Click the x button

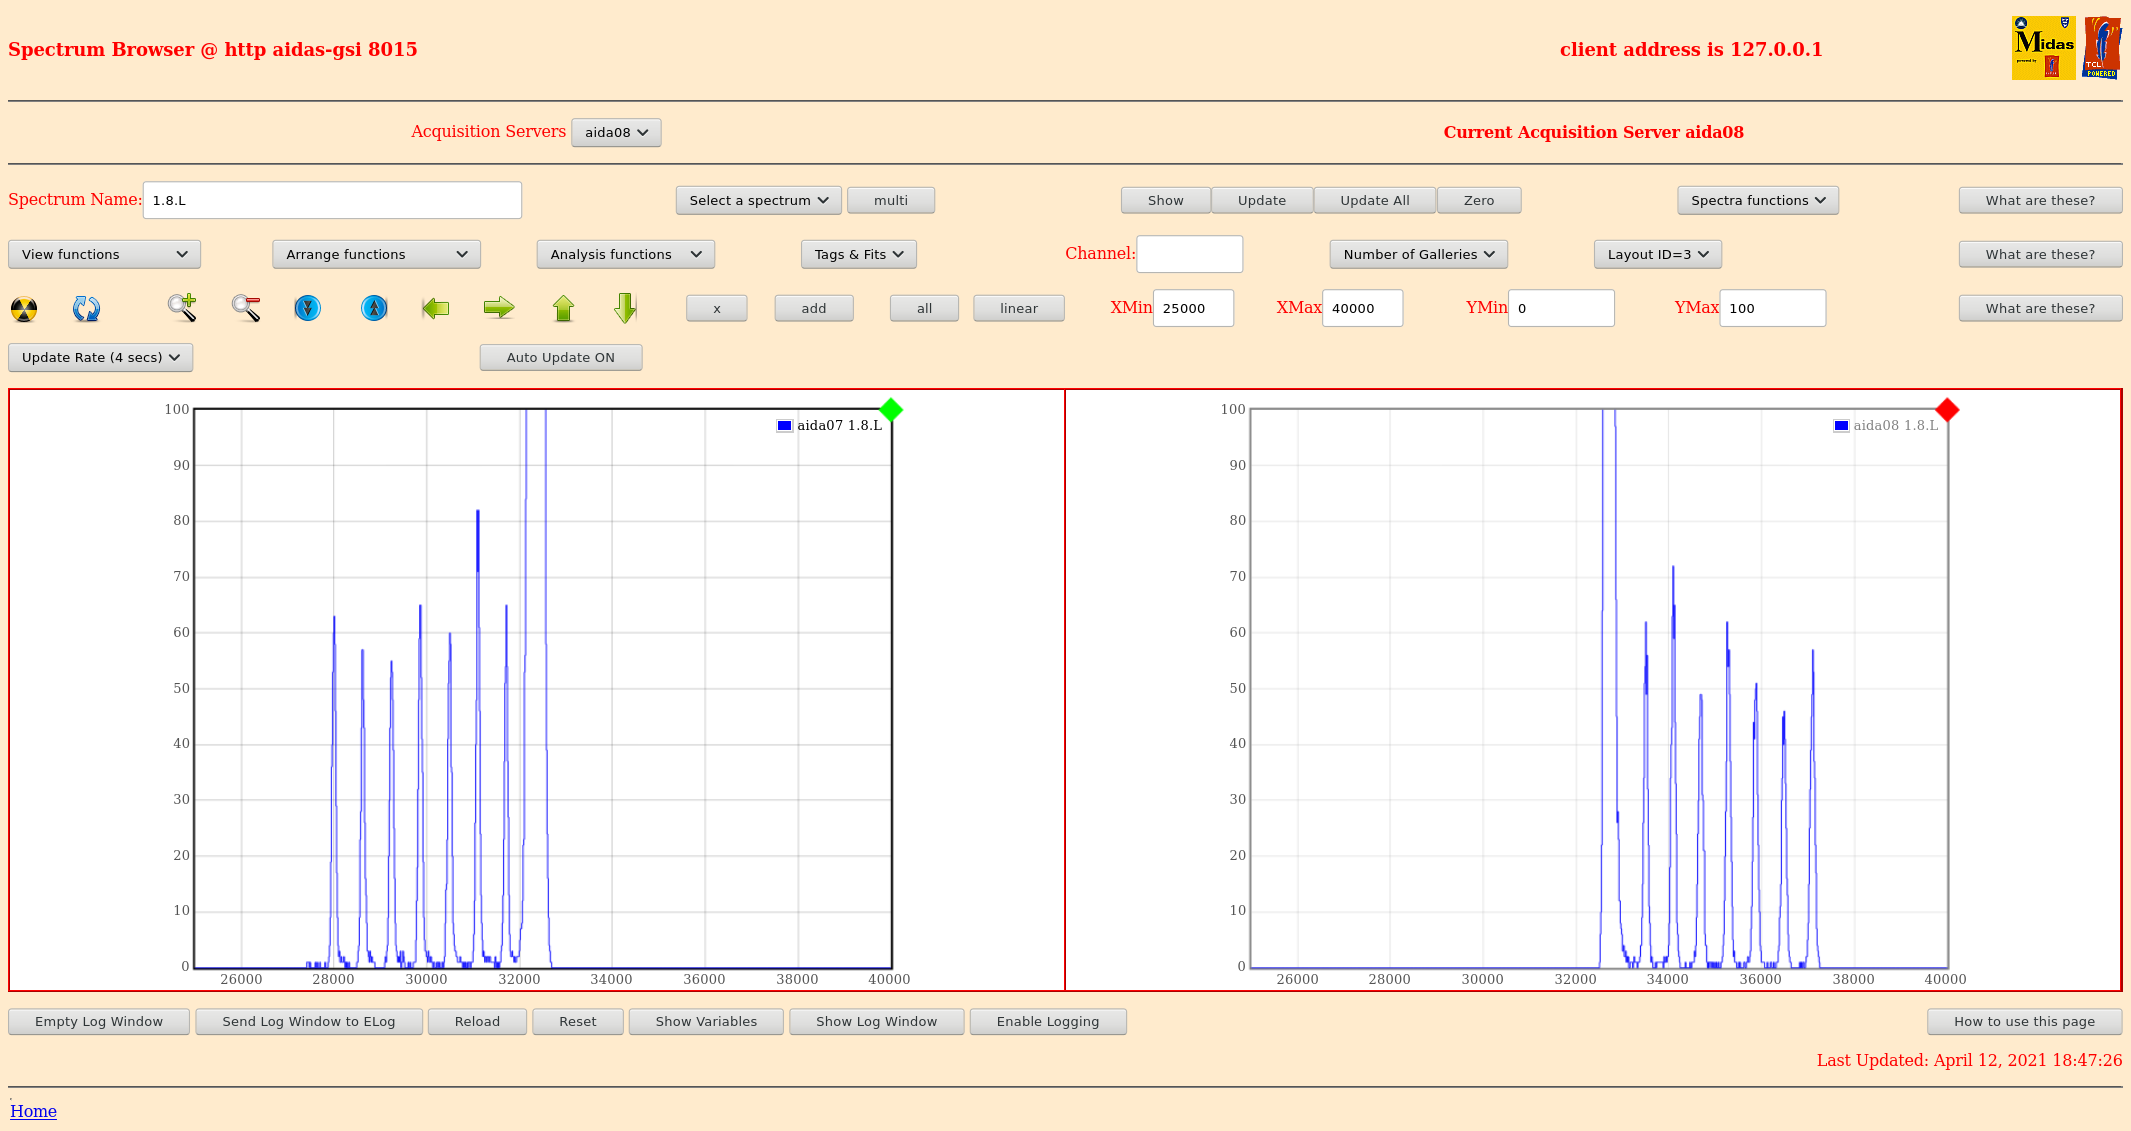(717, 309)
